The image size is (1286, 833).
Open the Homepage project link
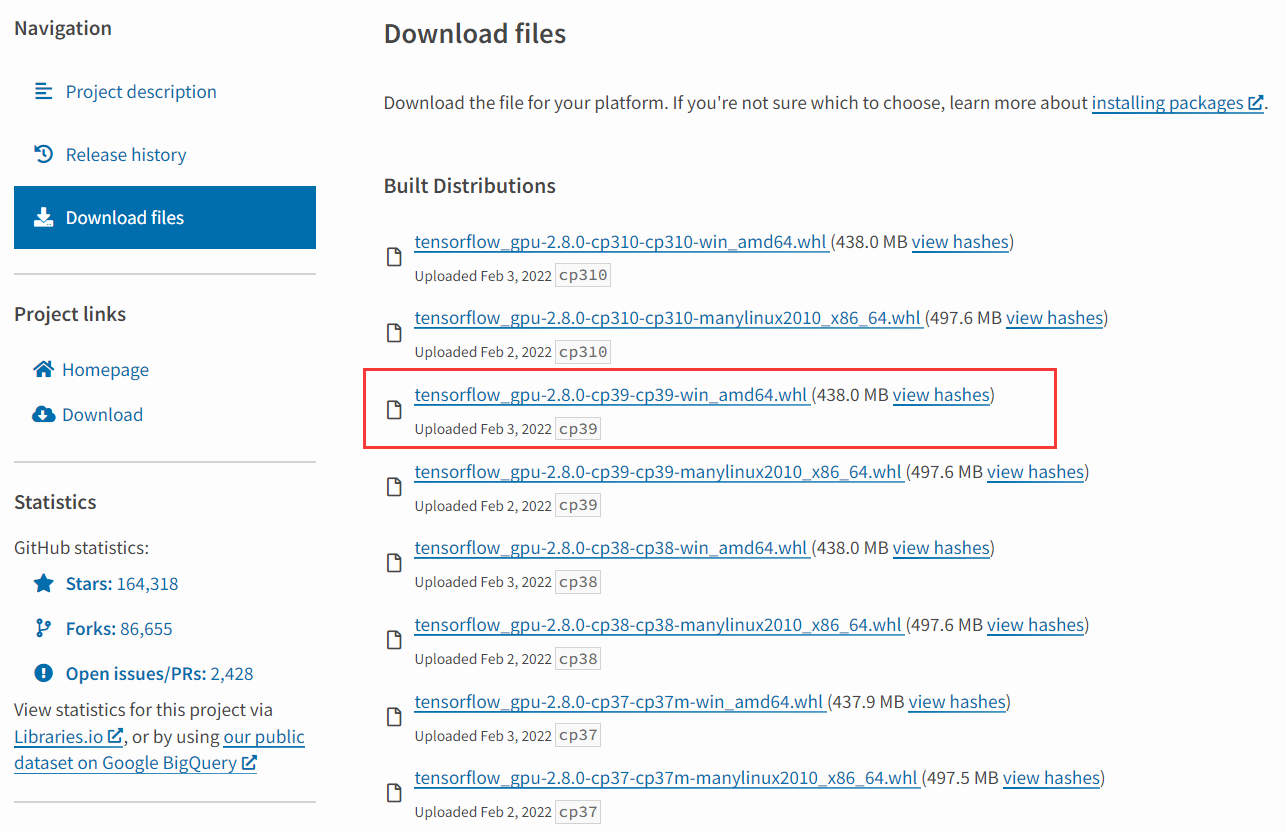[x=105, y=370]
